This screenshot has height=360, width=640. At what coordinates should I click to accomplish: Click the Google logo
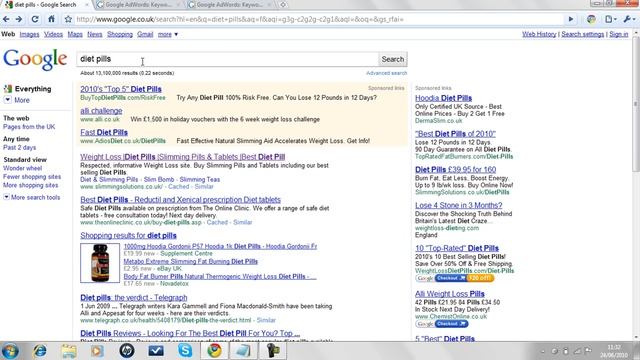point(35,60)
